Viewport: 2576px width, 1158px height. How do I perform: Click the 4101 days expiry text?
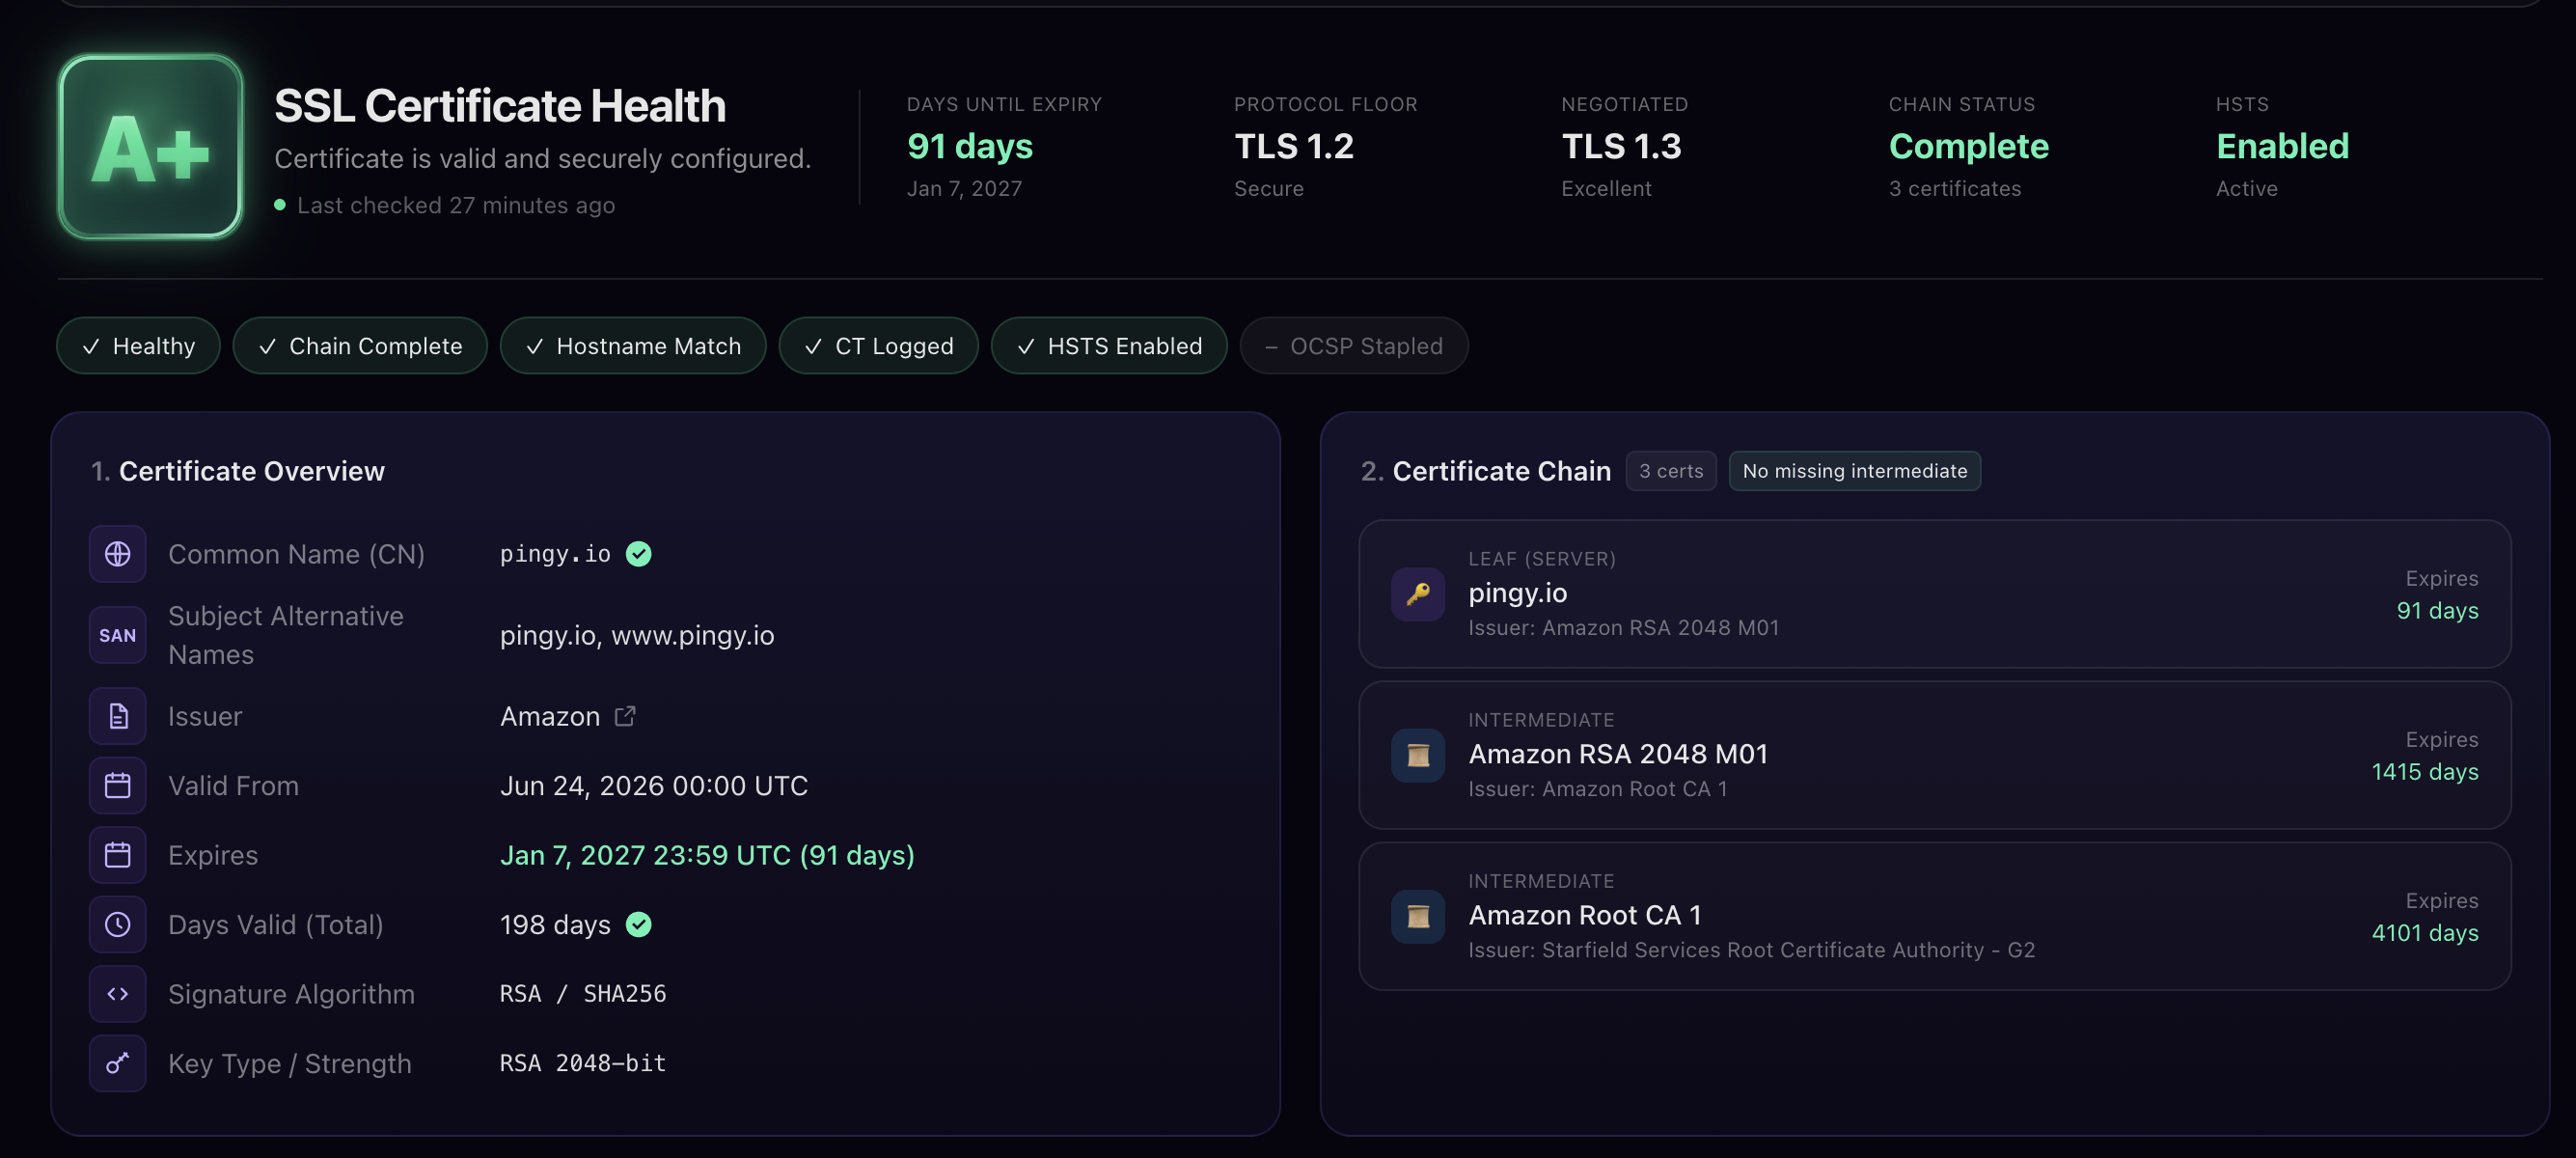[2424, 933]
